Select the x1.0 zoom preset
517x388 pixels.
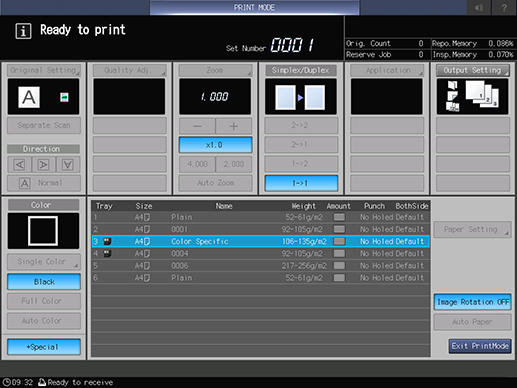click(x=215, y=145)
